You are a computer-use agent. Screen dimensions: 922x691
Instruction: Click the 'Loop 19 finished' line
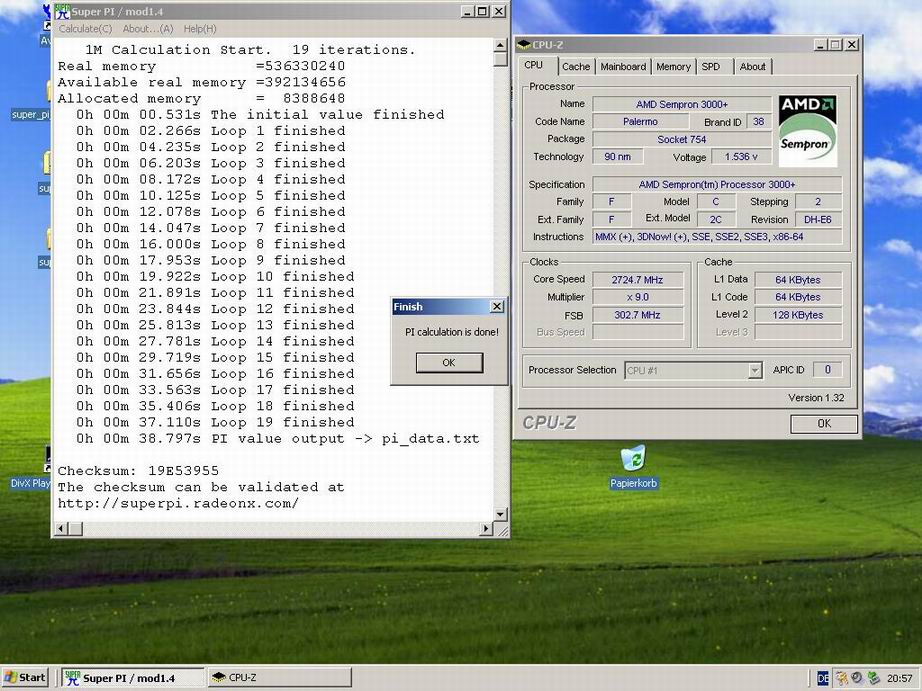215,422
